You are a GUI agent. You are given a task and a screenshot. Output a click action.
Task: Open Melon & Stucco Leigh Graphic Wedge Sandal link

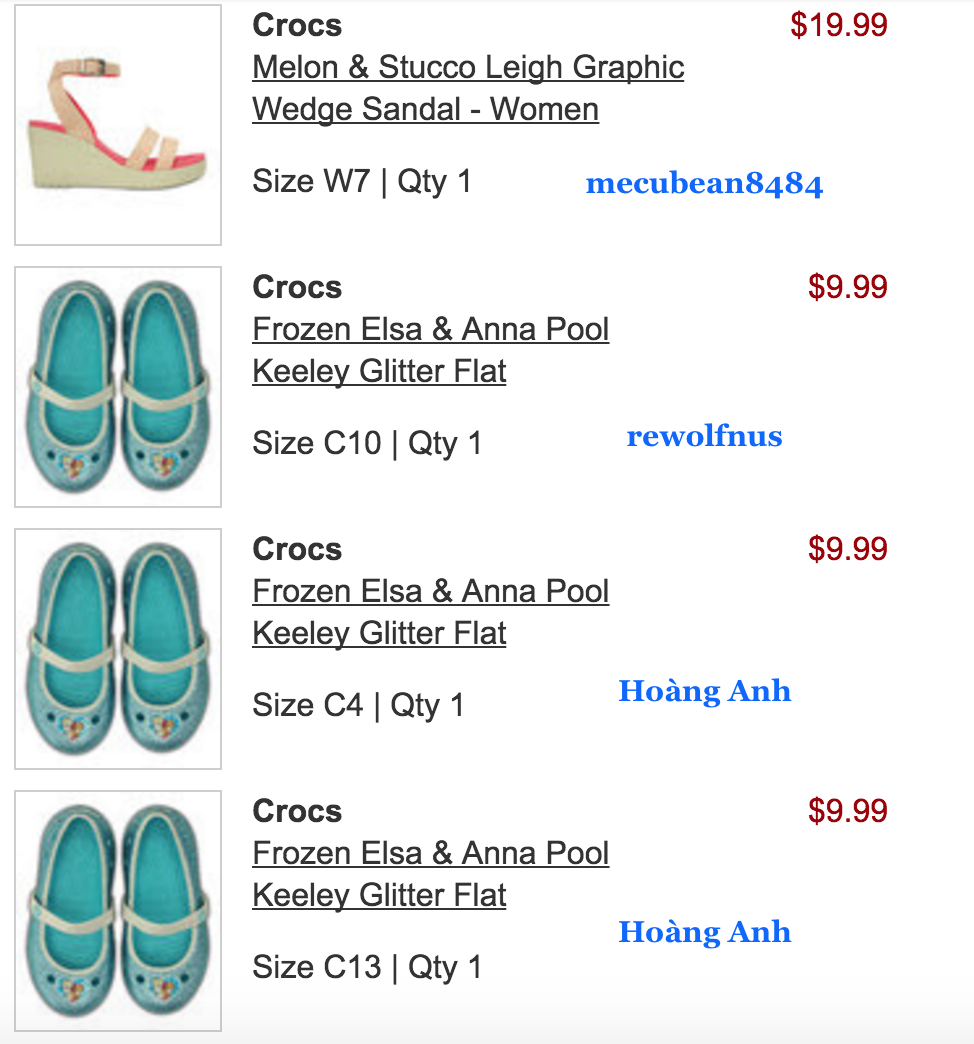coord(468,88)
